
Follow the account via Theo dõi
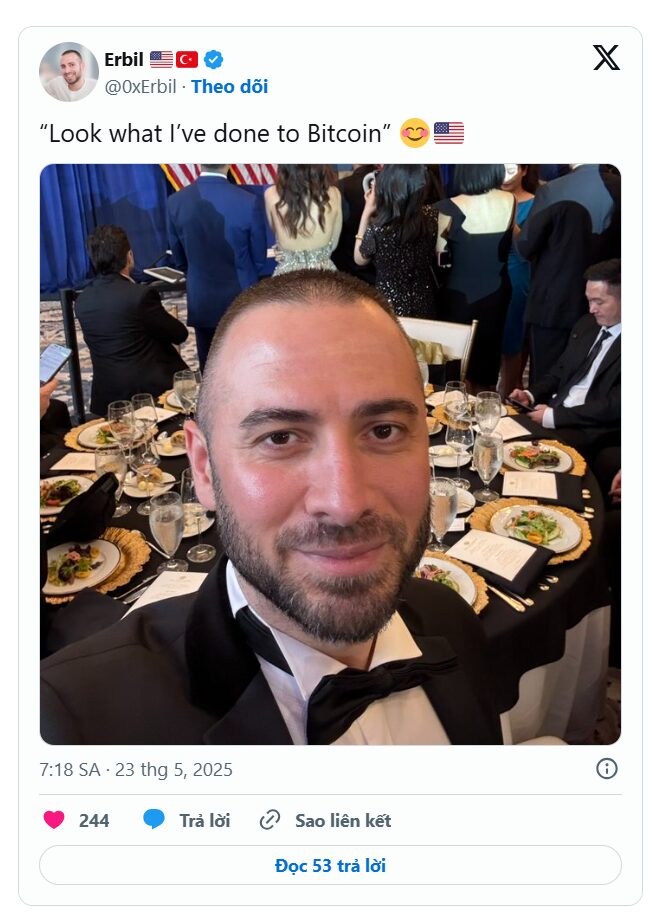click(x=229, y=87)
